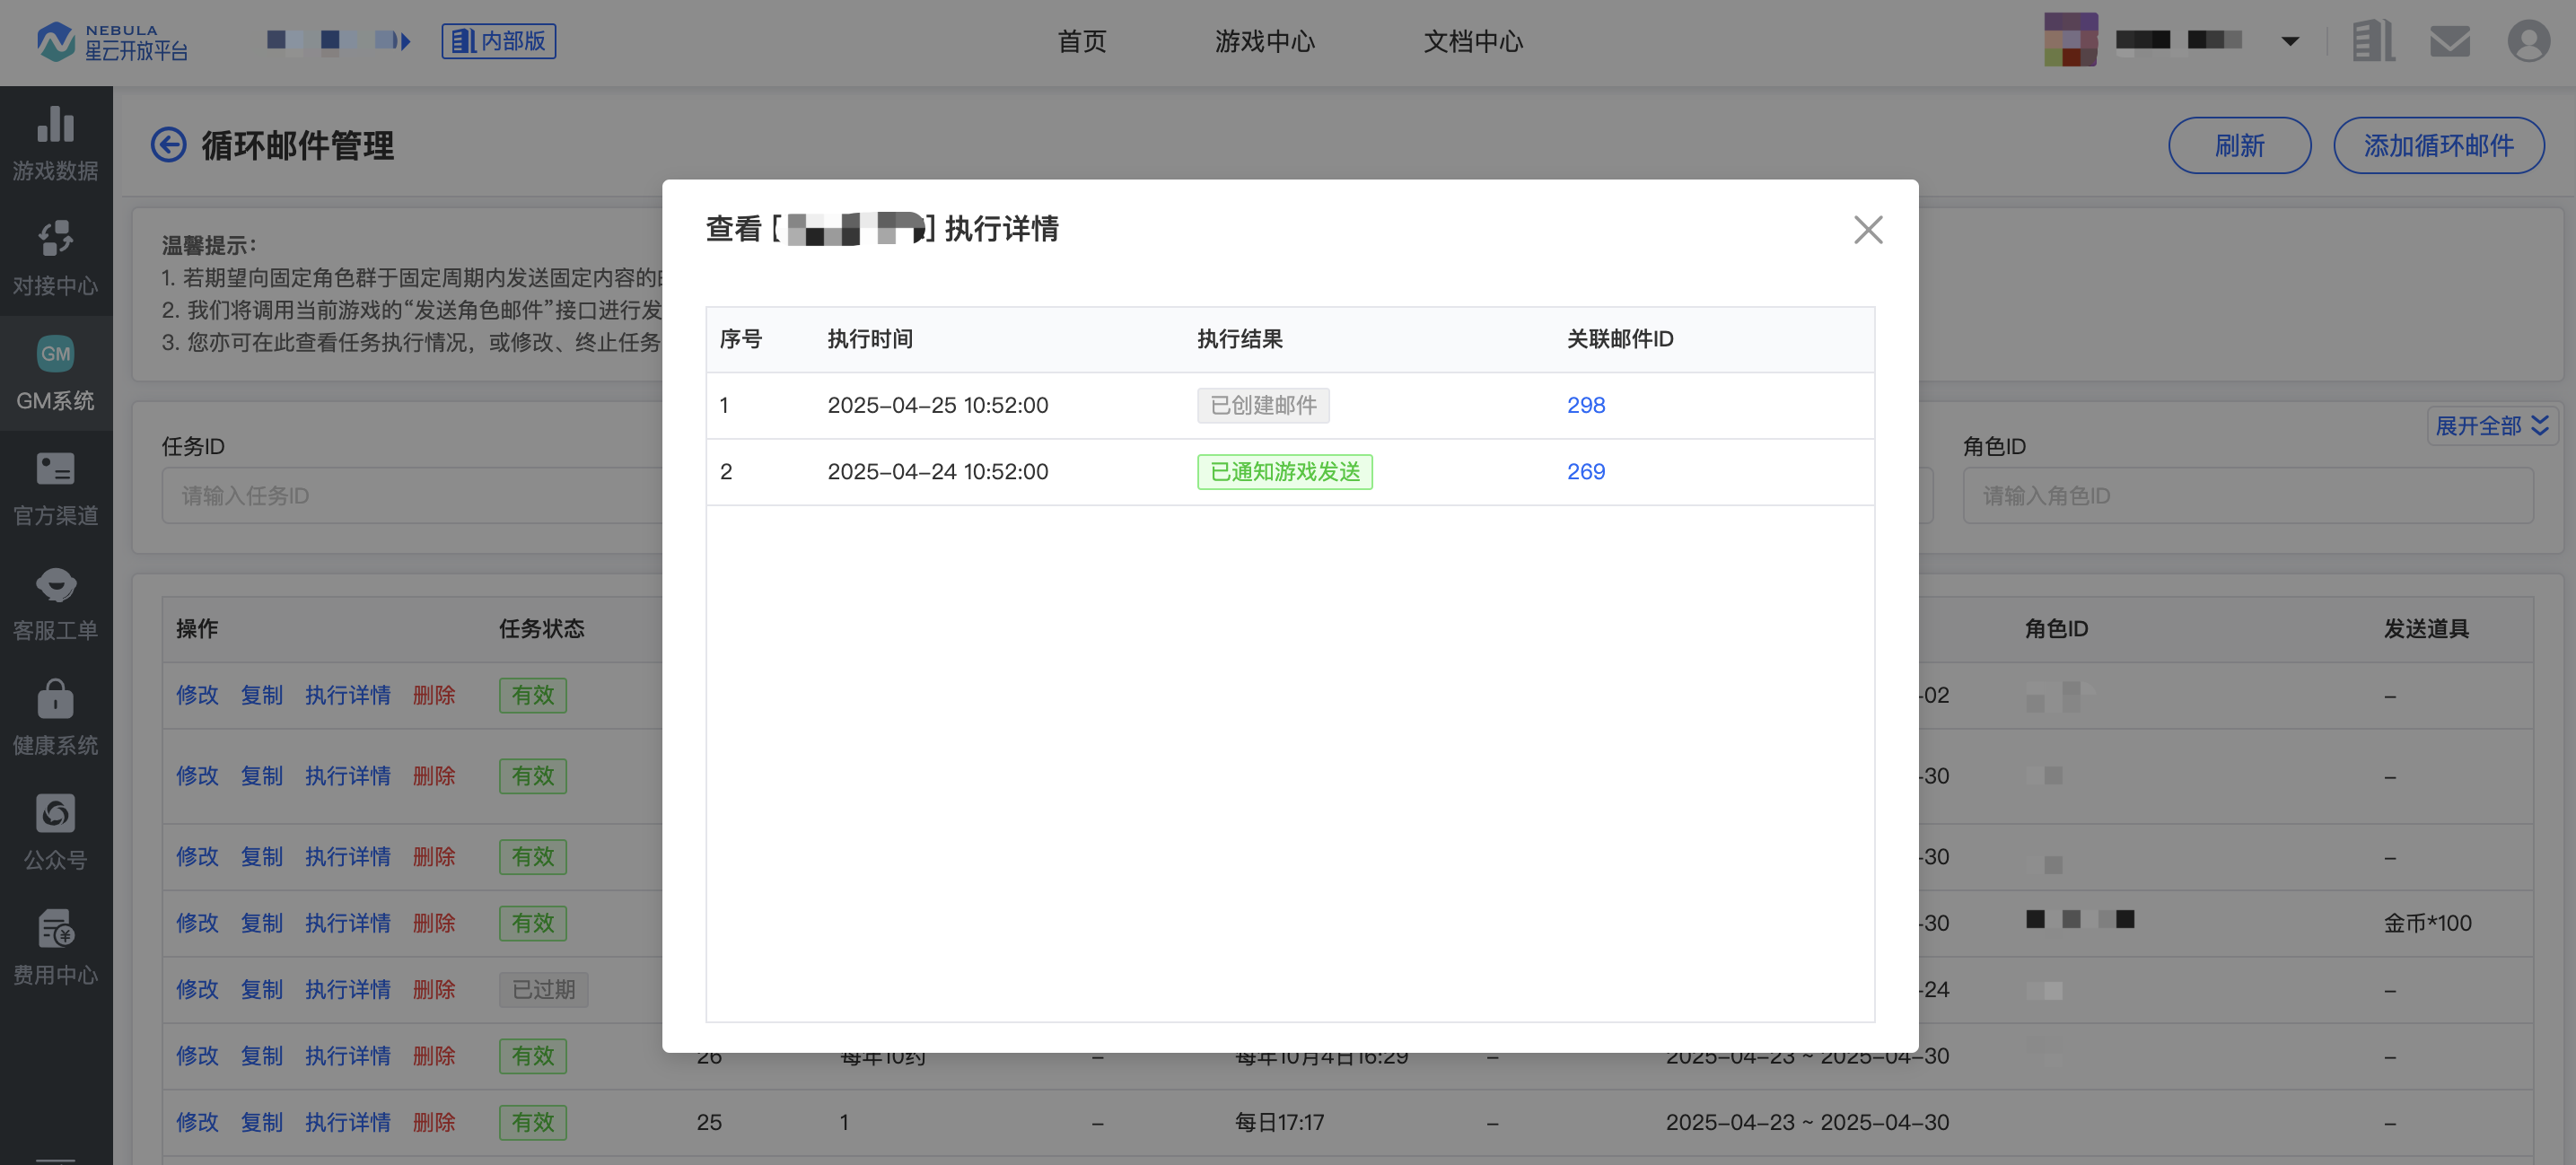Click the 关联邮件ID column header
This screenshot has height=1165, width=2576.
pyautogui.click(x=1619, y=339)
